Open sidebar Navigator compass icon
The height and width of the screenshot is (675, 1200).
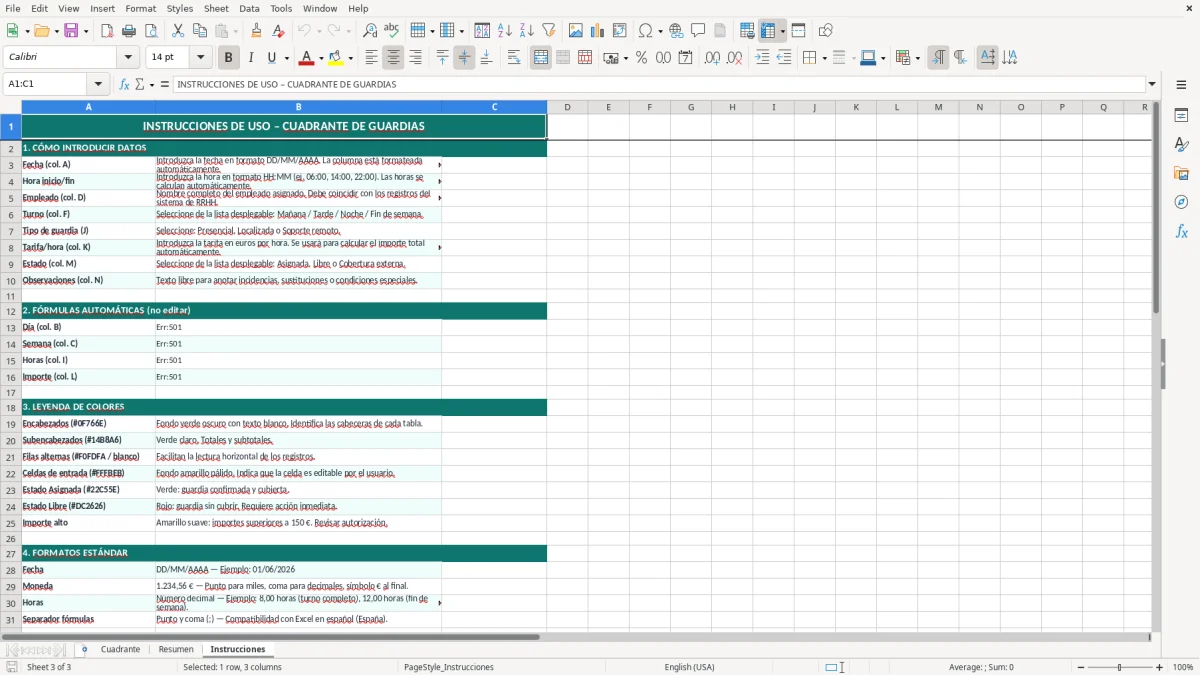tap(1181, 202)
